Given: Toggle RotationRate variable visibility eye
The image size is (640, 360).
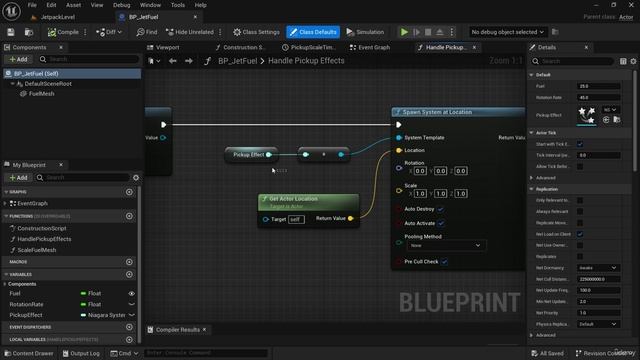Looking at the screenshot, I should pos(131,304).
